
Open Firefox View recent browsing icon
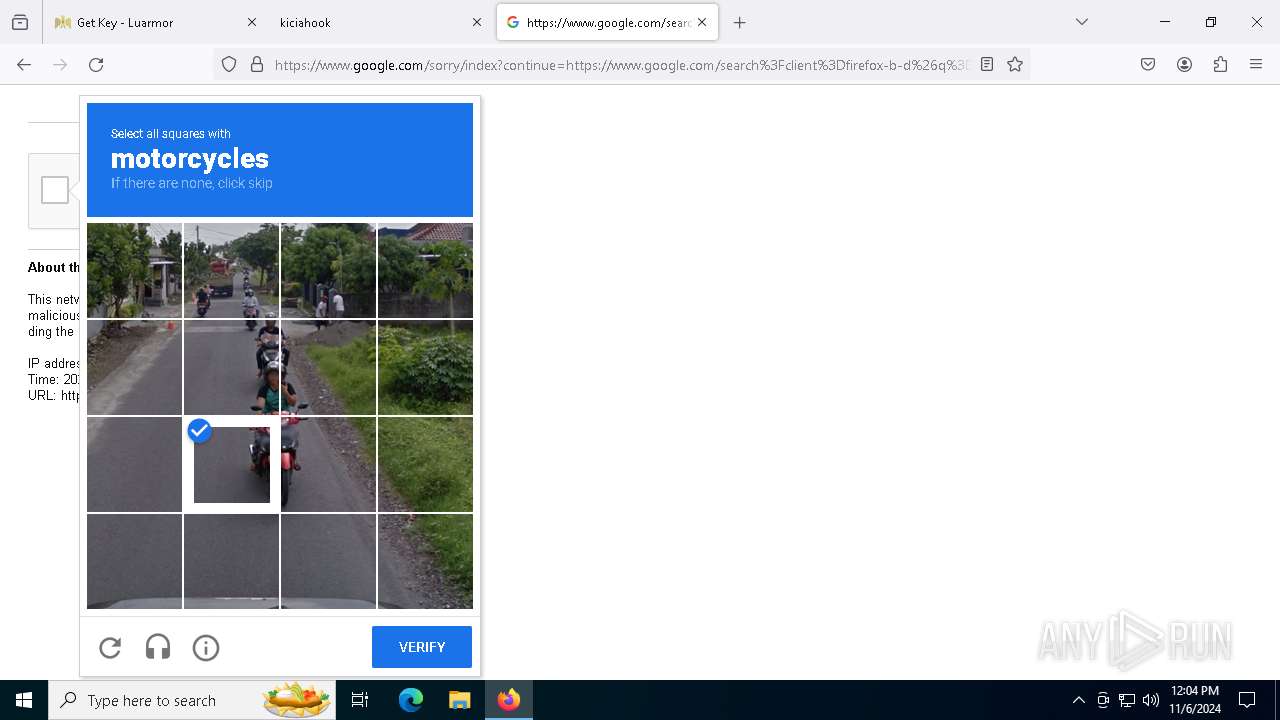tap(20, 22)
